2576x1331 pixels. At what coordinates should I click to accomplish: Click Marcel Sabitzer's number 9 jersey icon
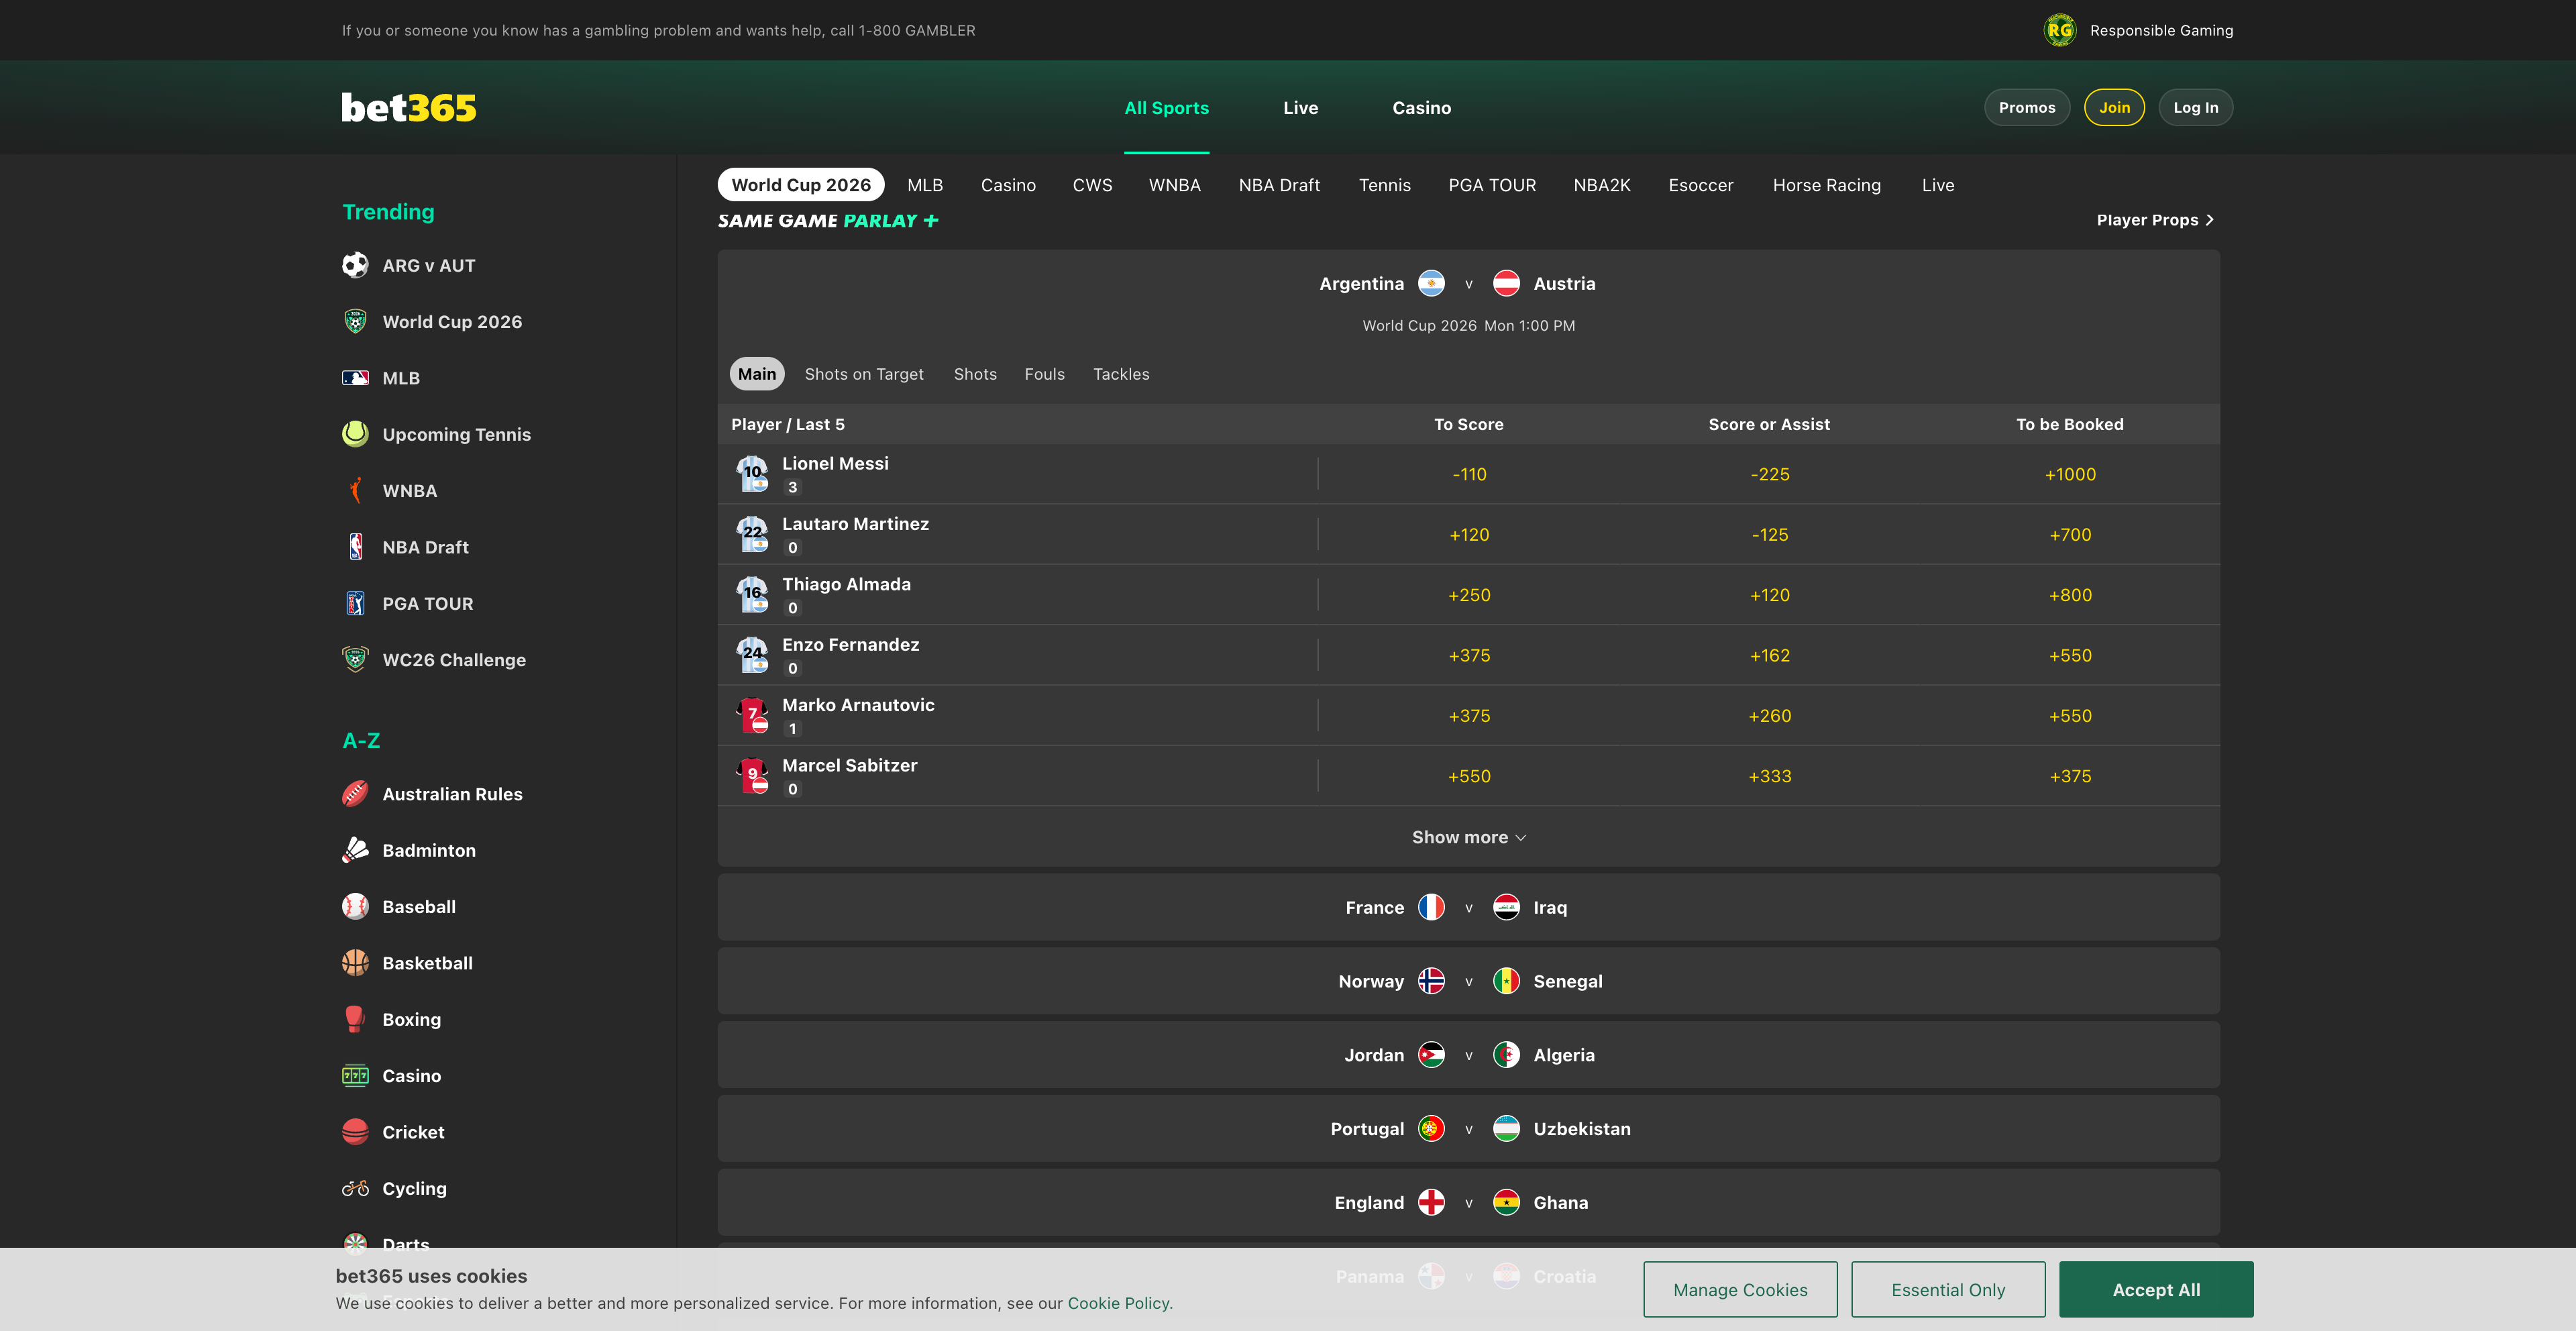click(753, 776)
